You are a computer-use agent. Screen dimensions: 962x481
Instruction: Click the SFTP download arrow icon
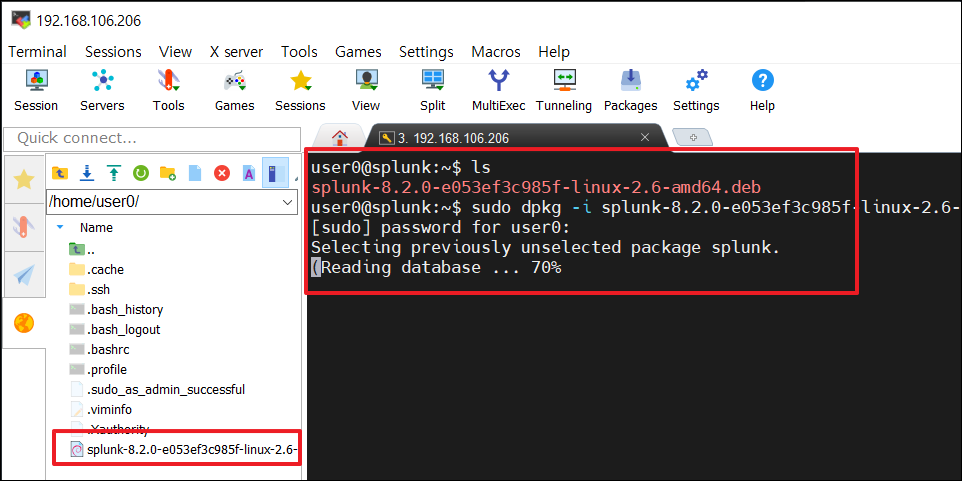click(x=87, y=174)
